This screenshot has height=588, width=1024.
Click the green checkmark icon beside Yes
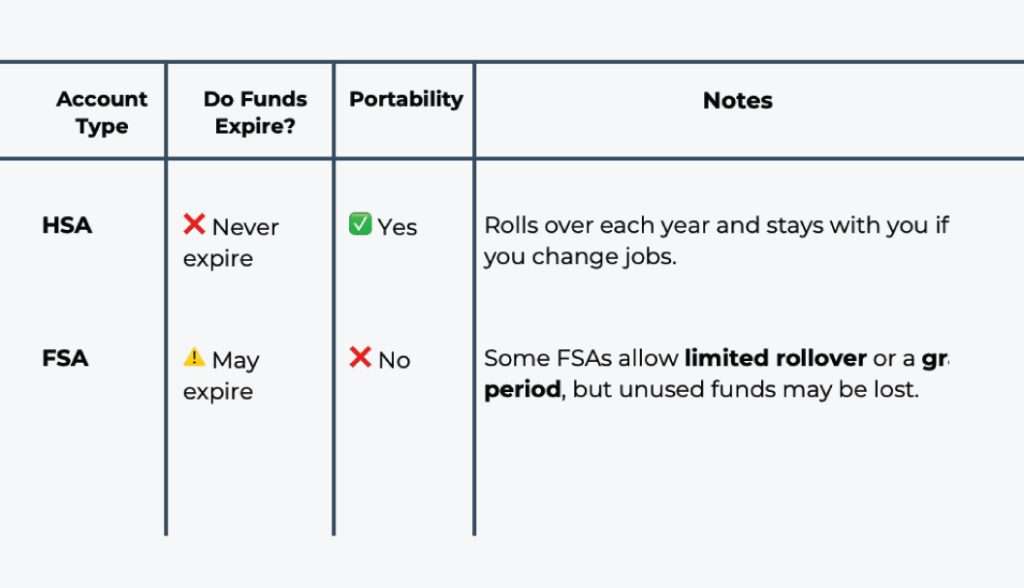pos(360,224)
